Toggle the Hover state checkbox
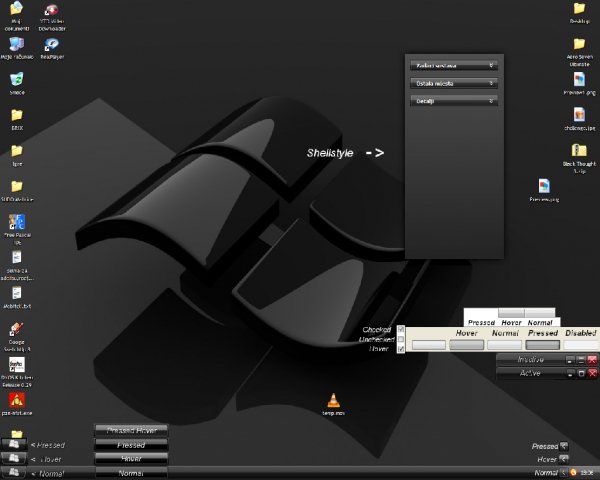 point(401,349)
